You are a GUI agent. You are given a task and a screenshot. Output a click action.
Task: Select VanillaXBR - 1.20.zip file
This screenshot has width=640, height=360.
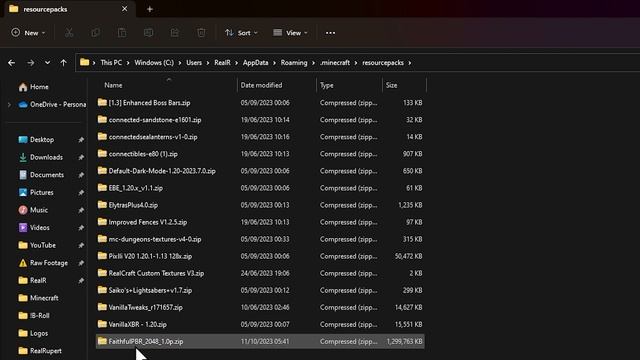click(260, 324)
